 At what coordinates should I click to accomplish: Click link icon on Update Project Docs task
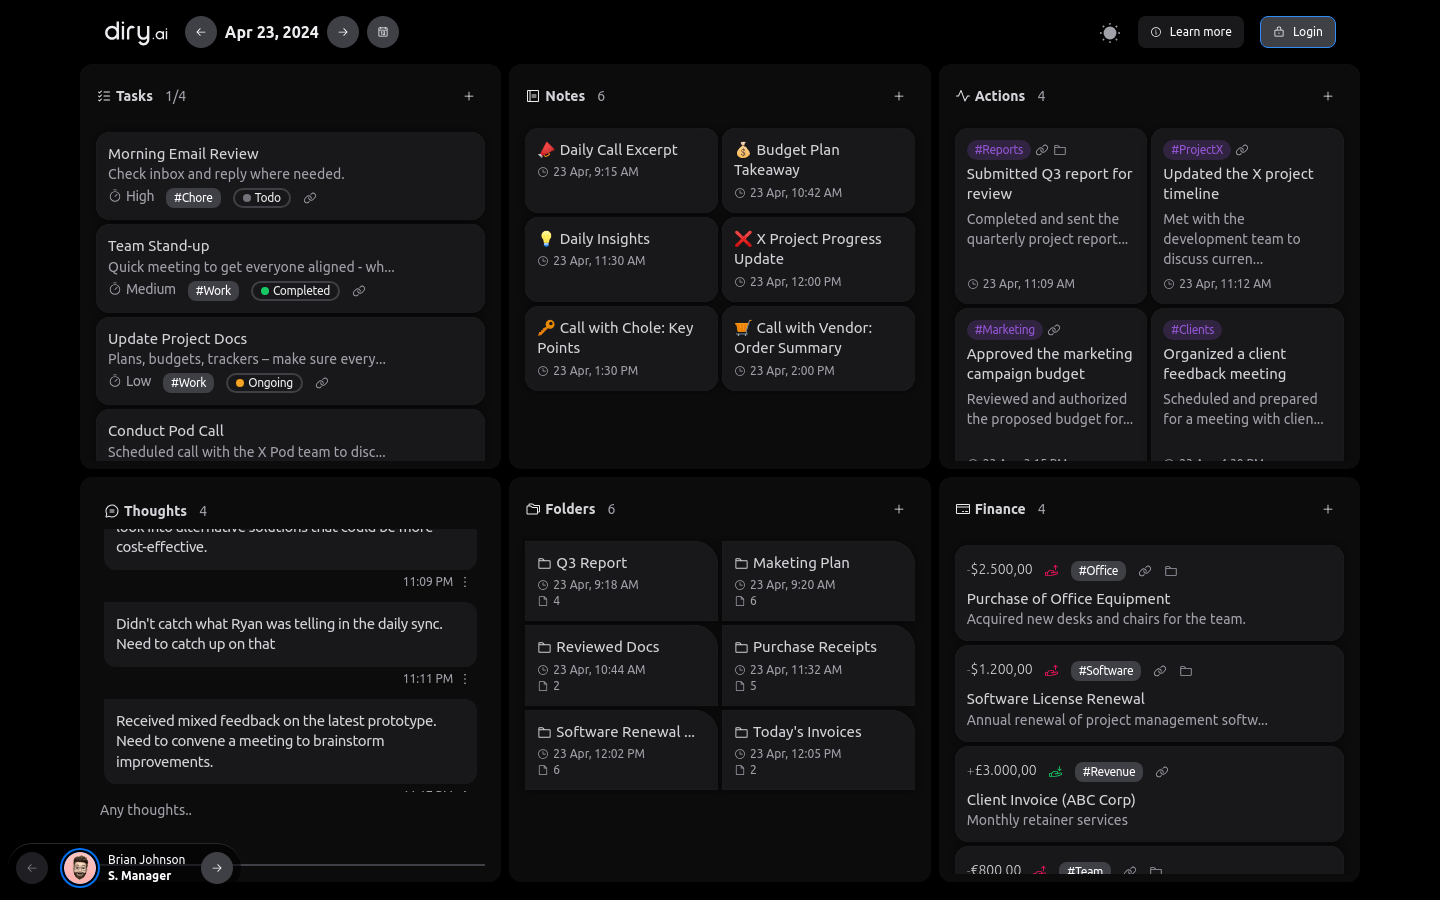coord(322,383)
